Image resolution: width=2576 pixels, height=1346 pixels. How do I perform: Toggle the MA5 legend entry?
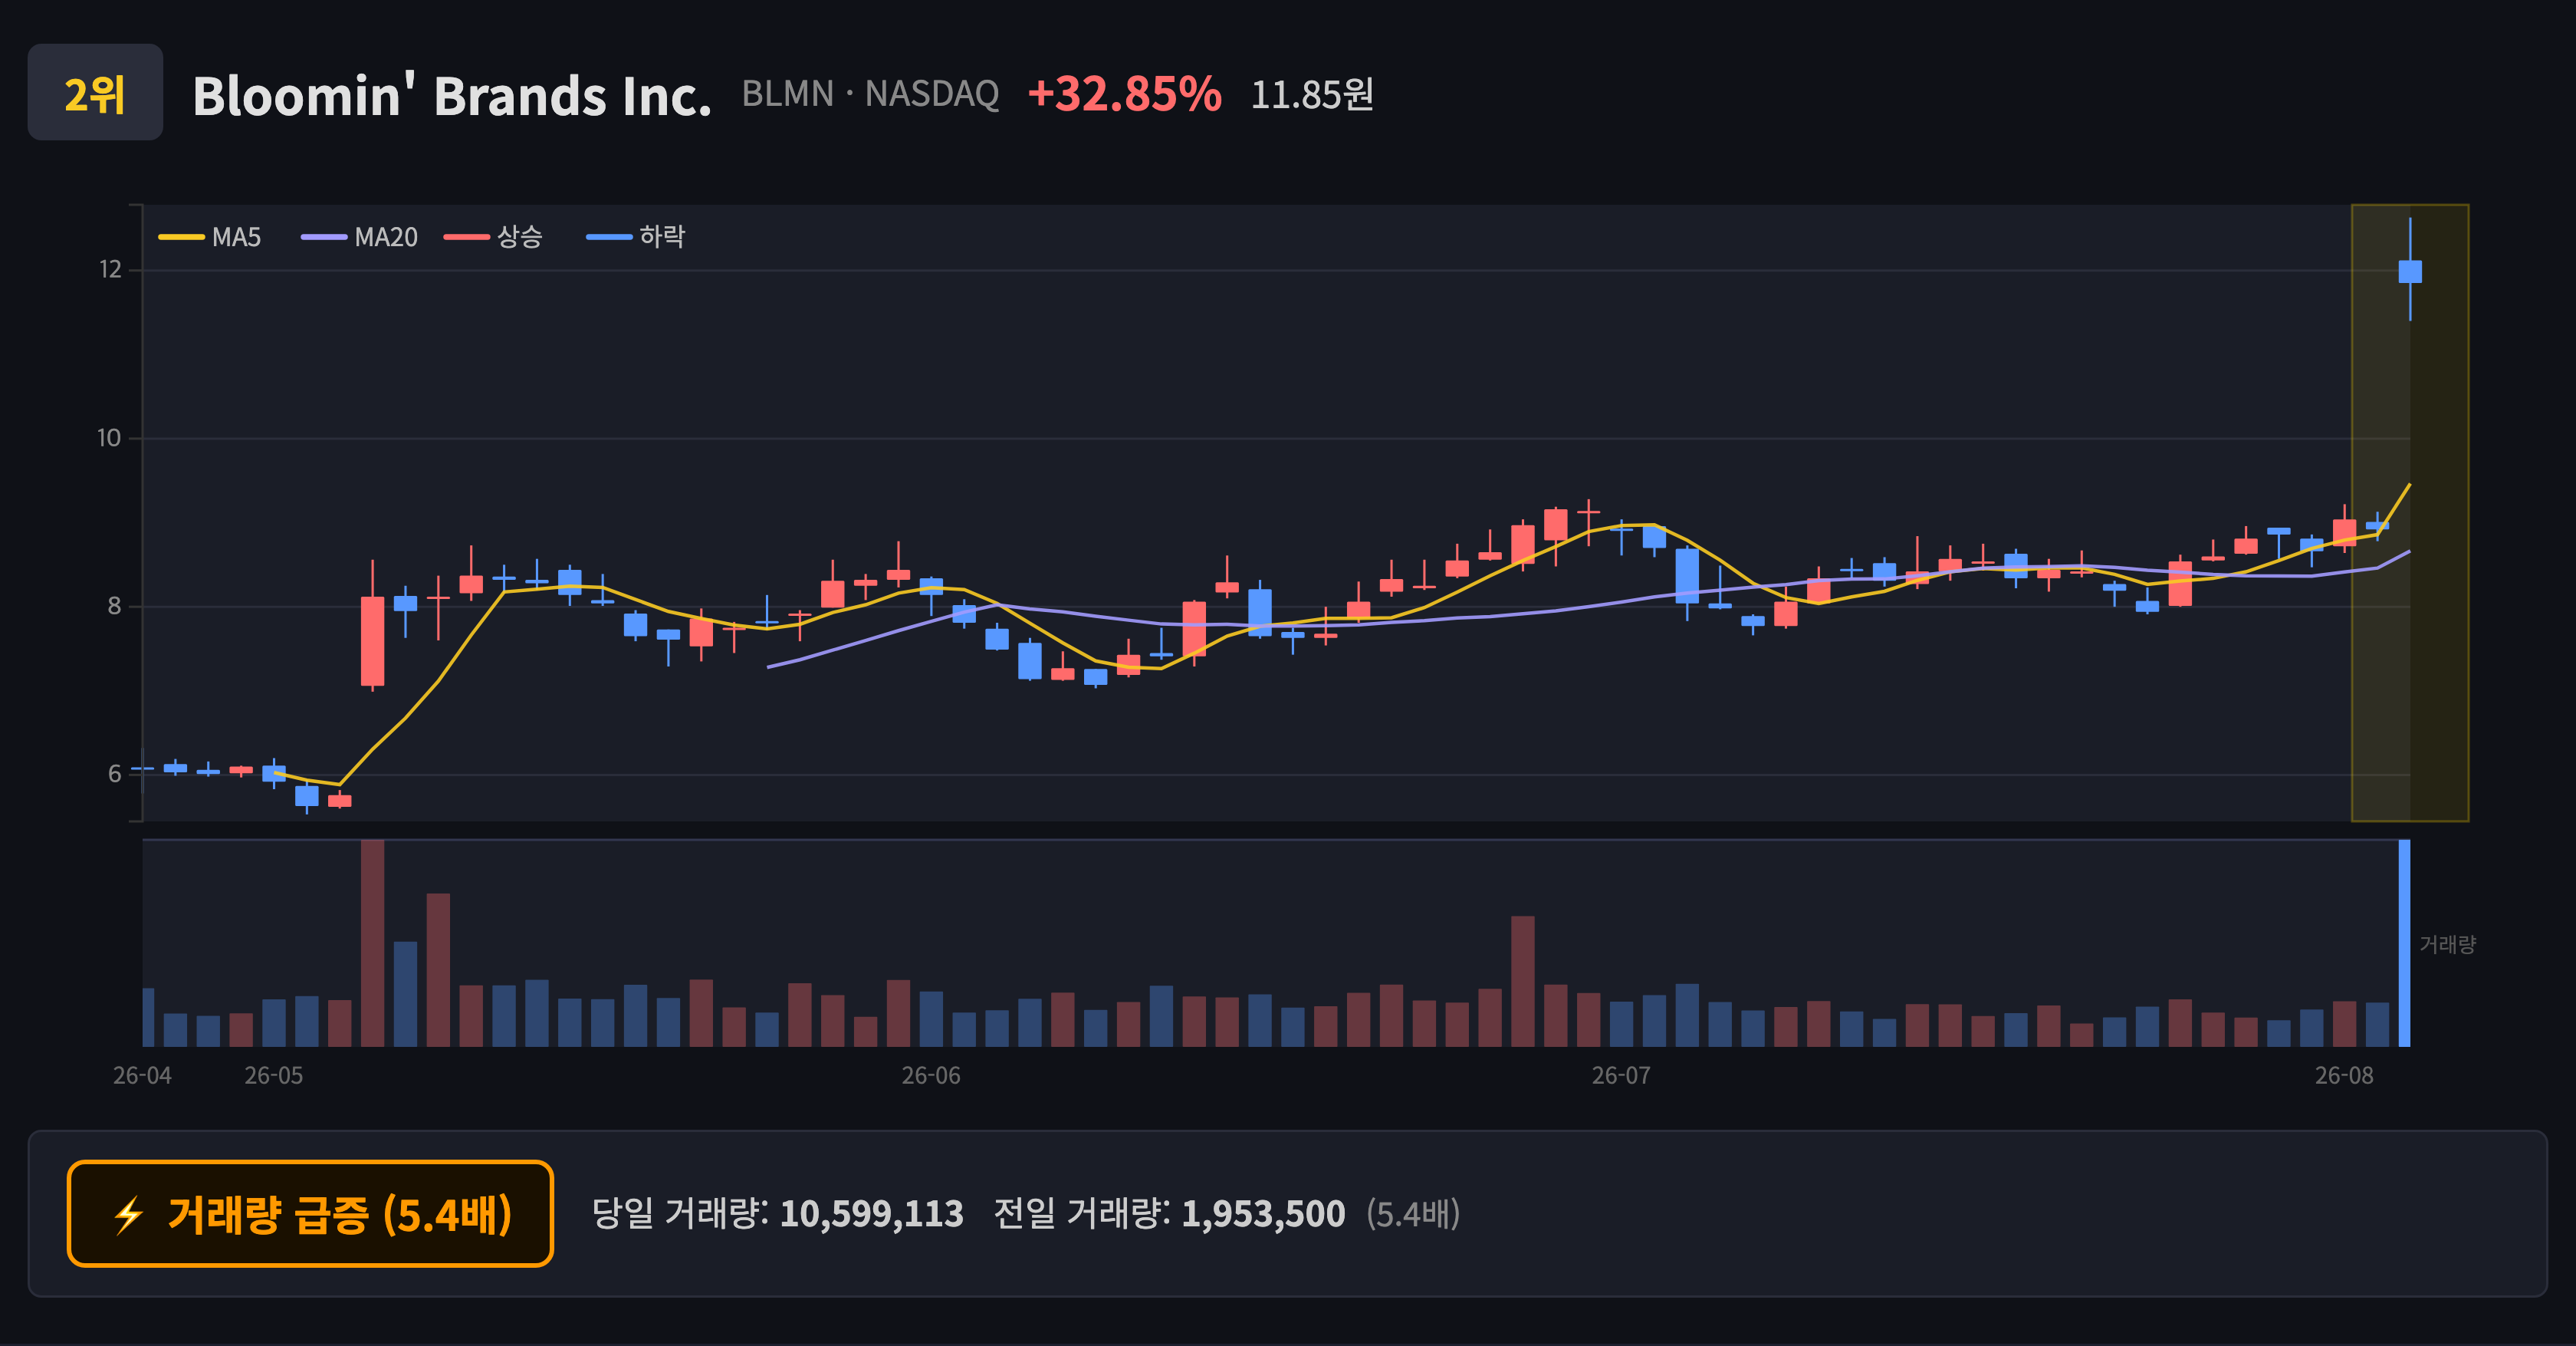210,237
